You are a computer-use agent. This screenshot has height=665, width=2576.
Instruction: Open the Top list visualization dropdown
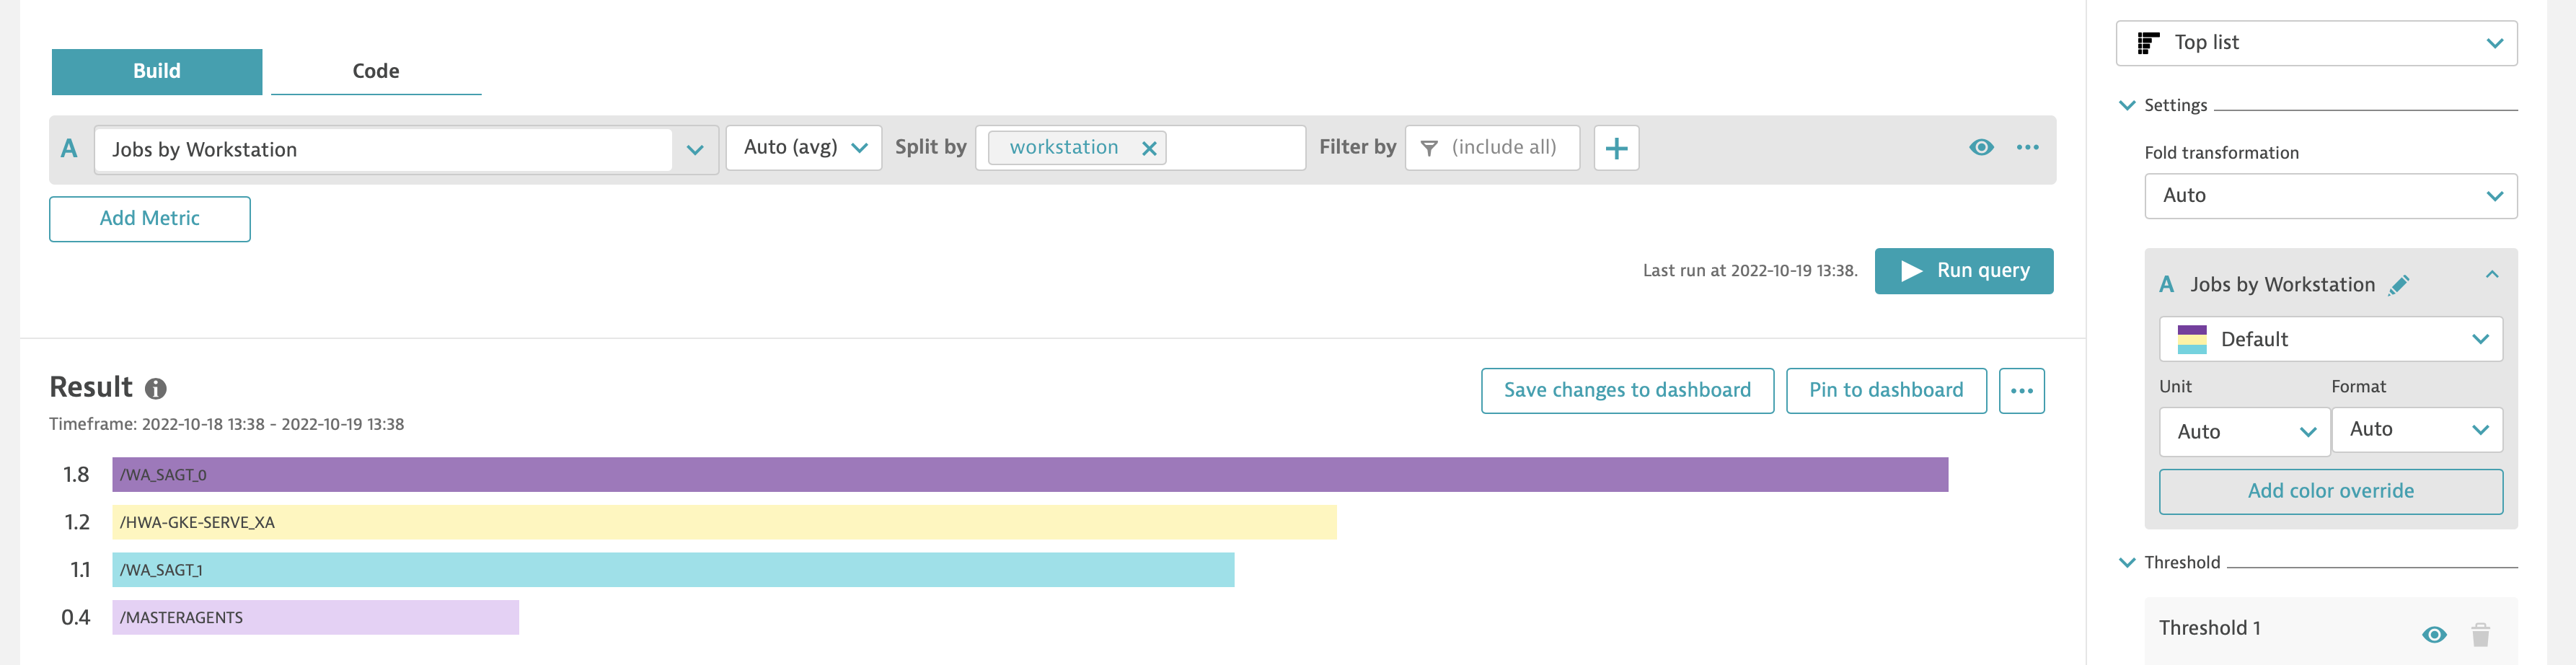click(x=2316, y=43)
